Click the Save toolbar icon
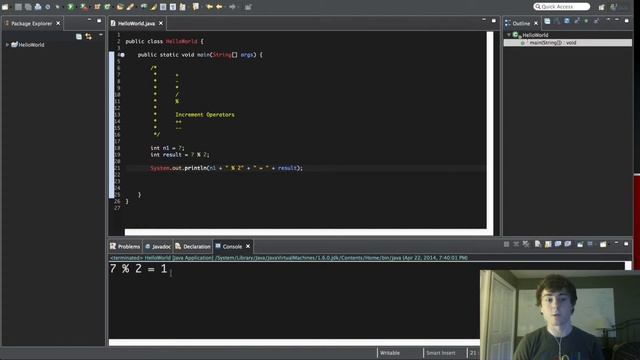Image resolution: width=640 pixels, height=360 pixels. click(x=18, y=7)
